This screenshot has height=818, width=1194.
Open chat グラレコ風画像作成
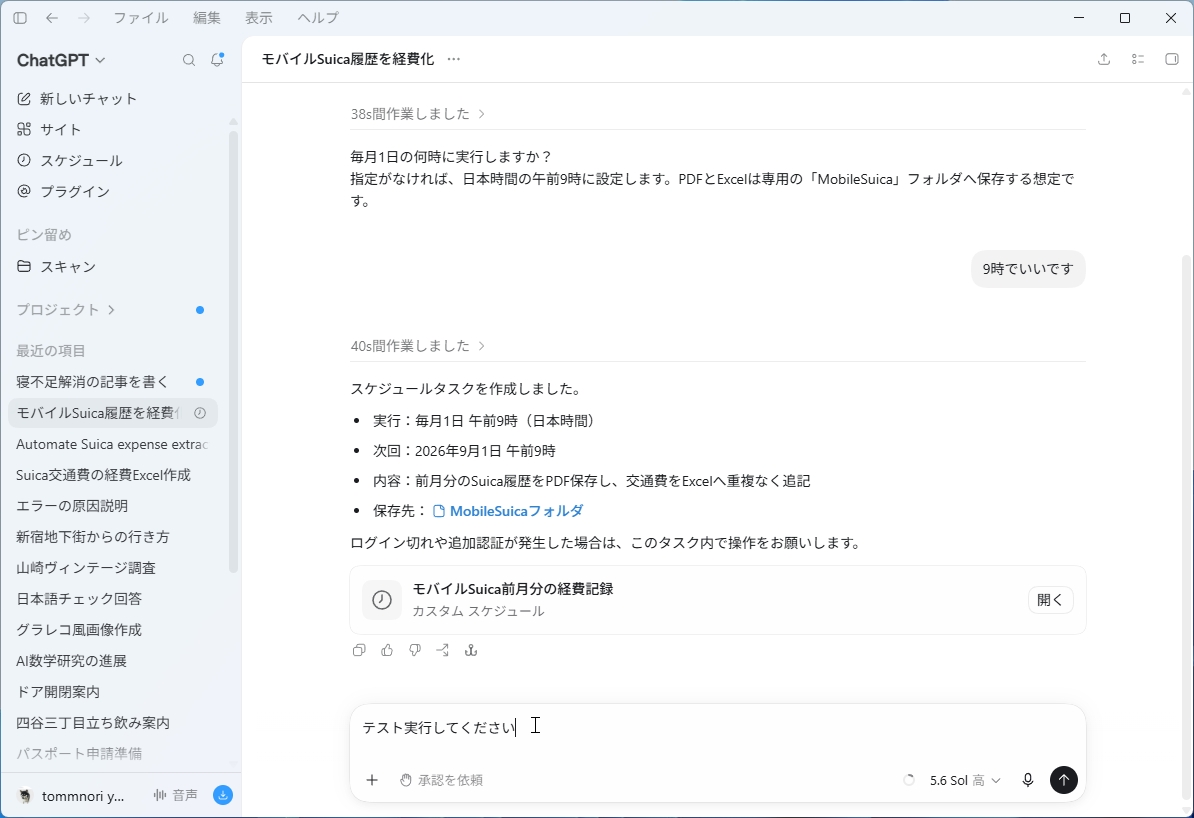click(113, 630)
